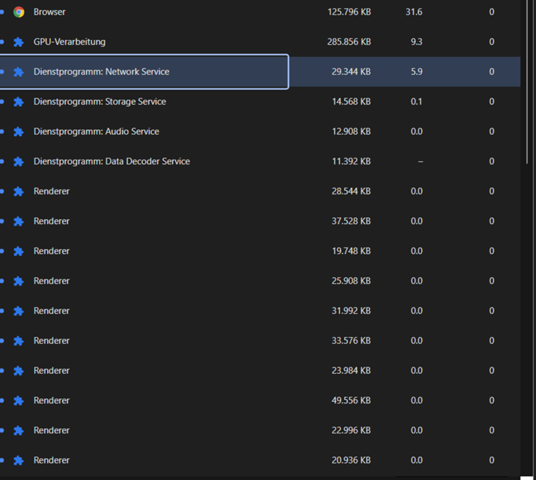Click the vertical scrollbar on the right edge

point(528,82)
